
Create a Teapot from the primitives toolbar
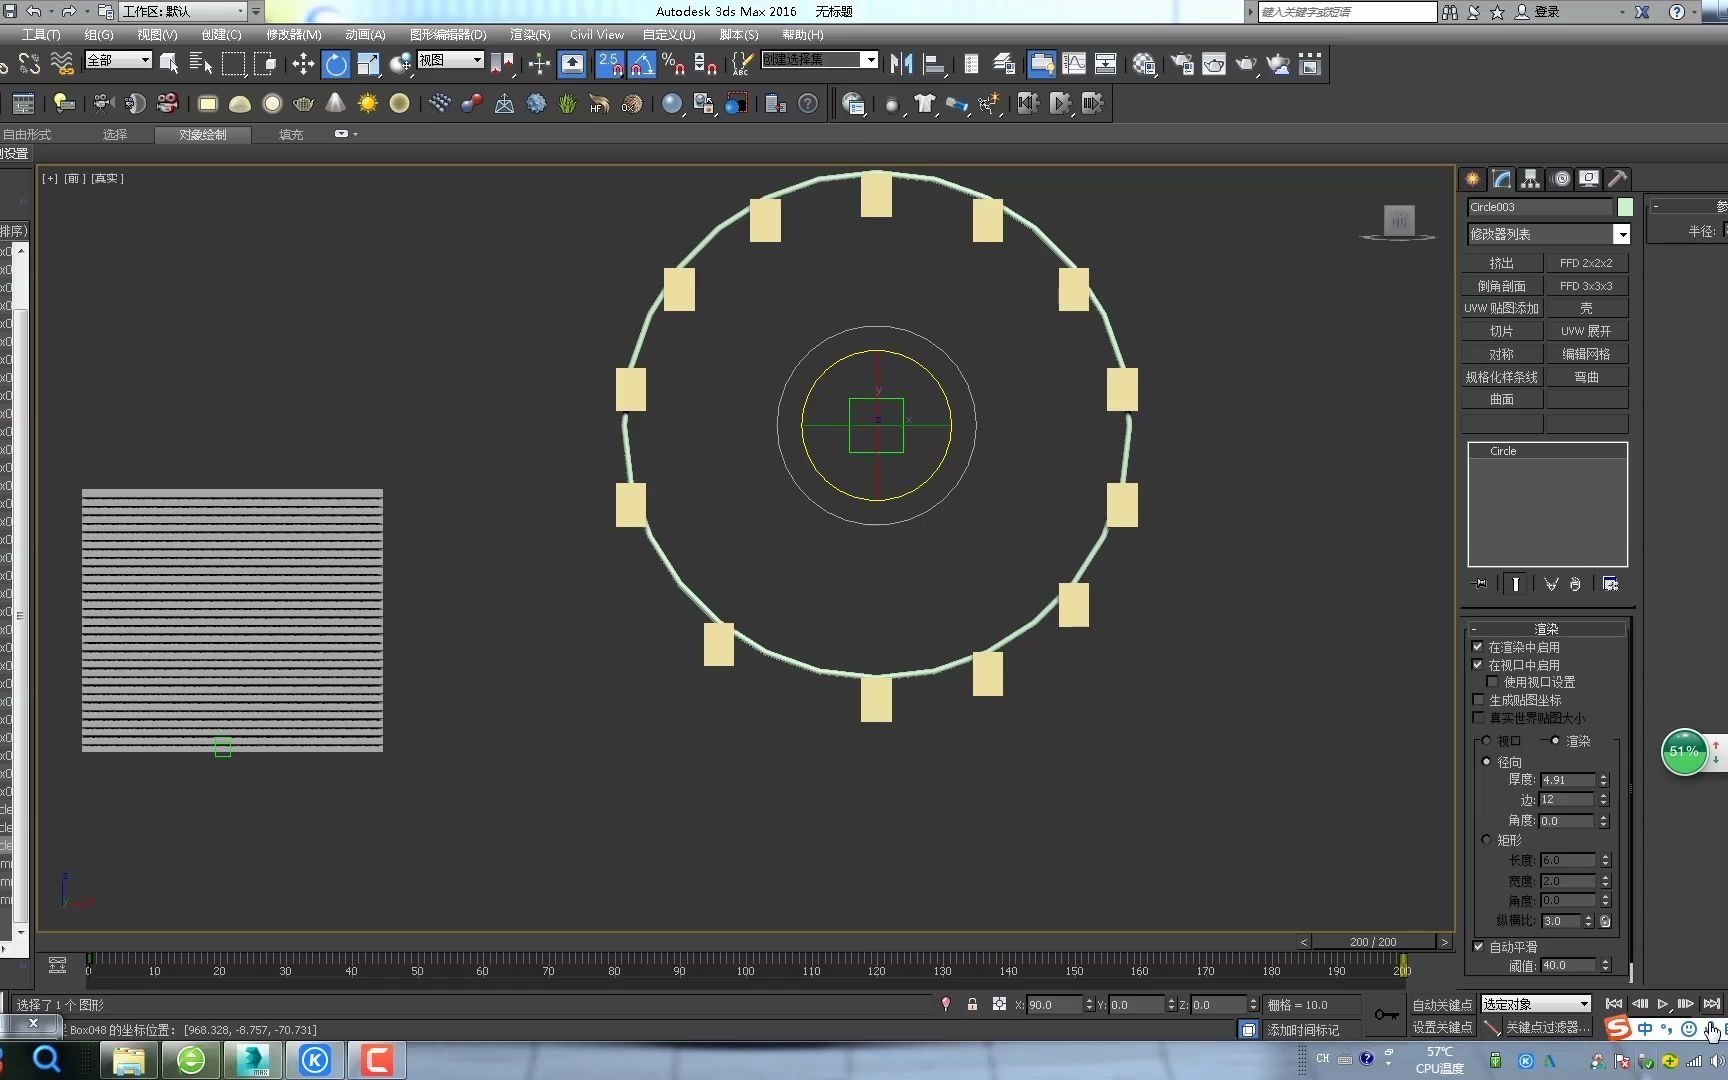point(304,104)
